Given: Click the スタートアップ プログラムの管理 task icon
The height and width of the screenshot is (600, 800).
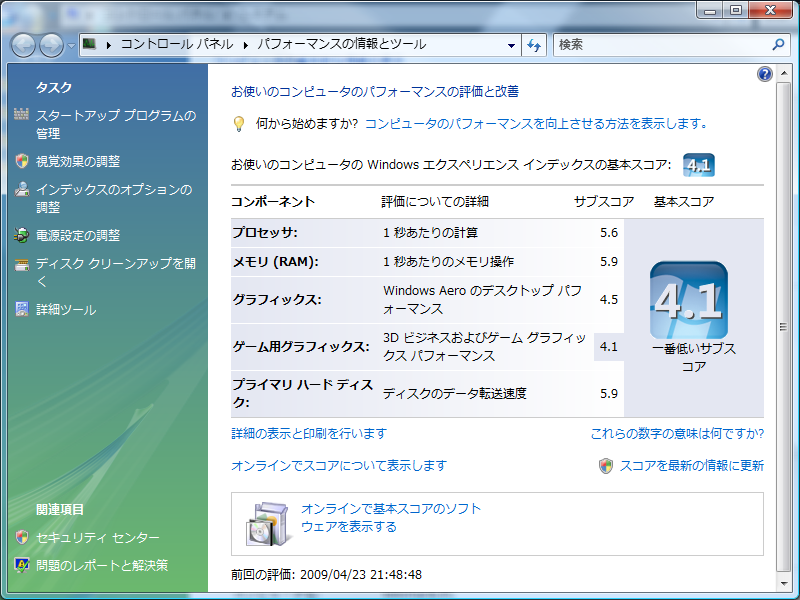Looking at the screenshot, I should coord(21,114).
